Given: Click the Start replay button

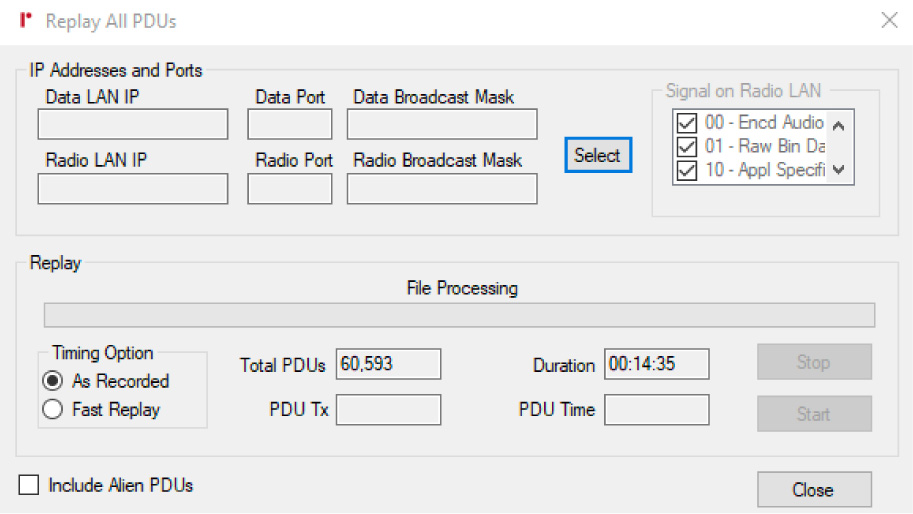Looking at the screenshot, I should (x=814, y=414).
